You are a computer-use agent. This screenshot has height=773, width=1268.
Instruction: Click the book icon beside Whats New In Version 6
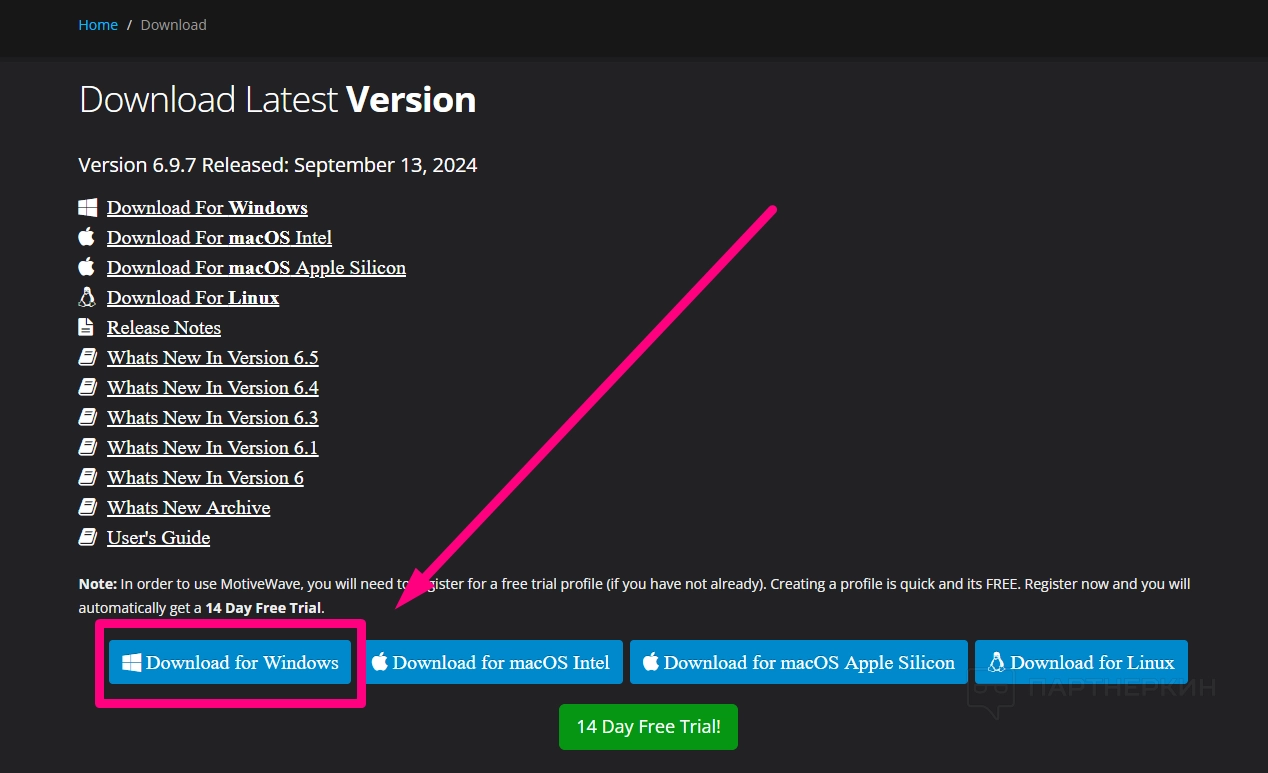(88, 478)
